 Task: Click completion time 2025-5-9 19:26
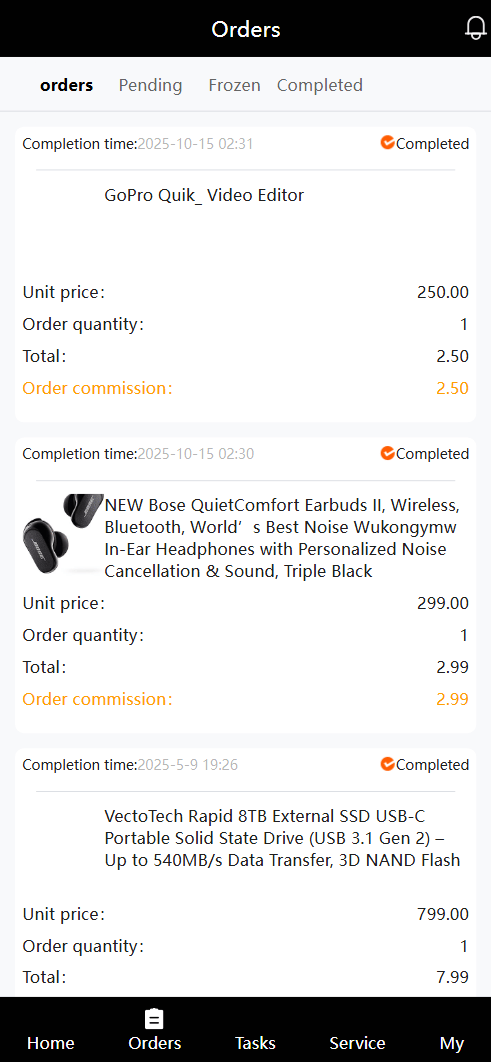188,765
